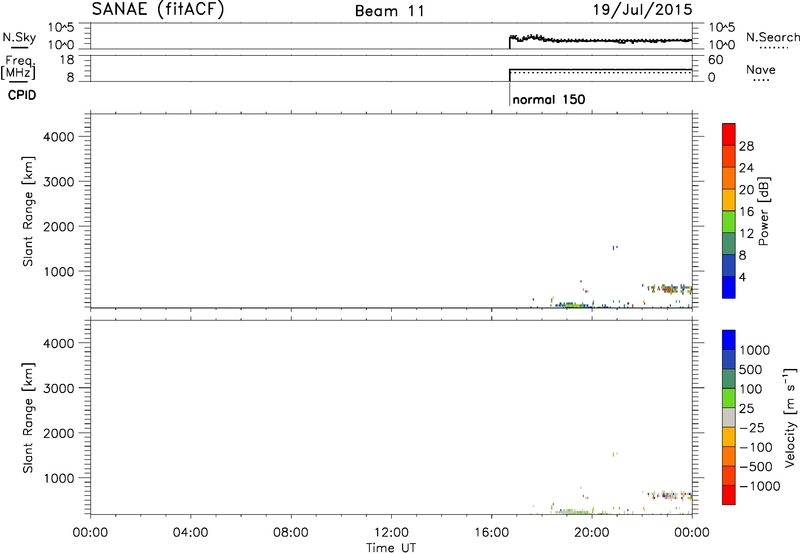Click velocity echo cluster near 600 km
The width and height of the screenshot is (800, 554).
click(668, 495)
